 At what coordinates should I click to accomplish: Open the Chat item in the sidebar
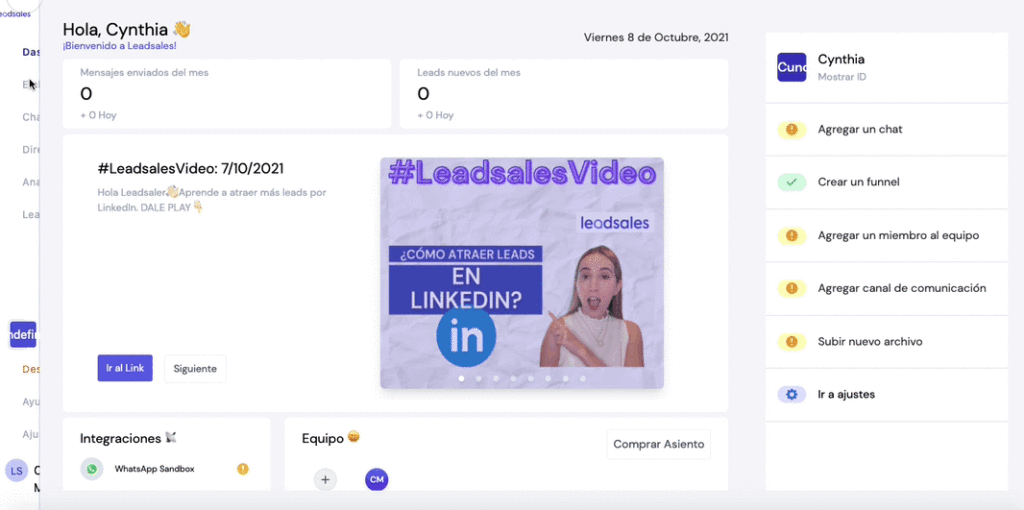pos(30,117)
